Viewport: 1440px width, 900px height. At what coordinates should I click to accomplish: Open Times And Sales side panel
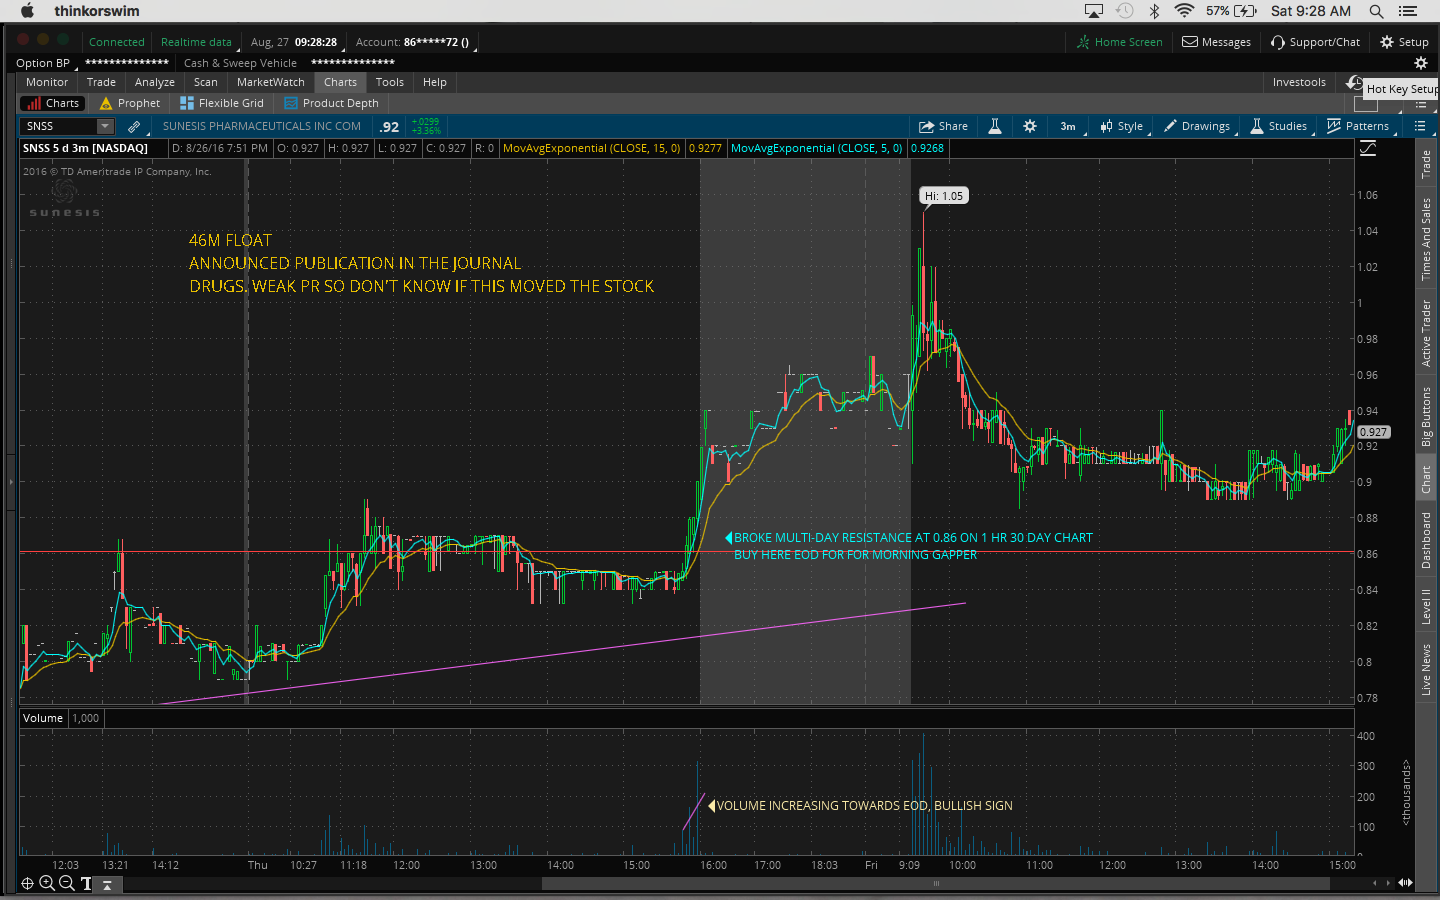pyautogui.click(x=1427, y=239)
